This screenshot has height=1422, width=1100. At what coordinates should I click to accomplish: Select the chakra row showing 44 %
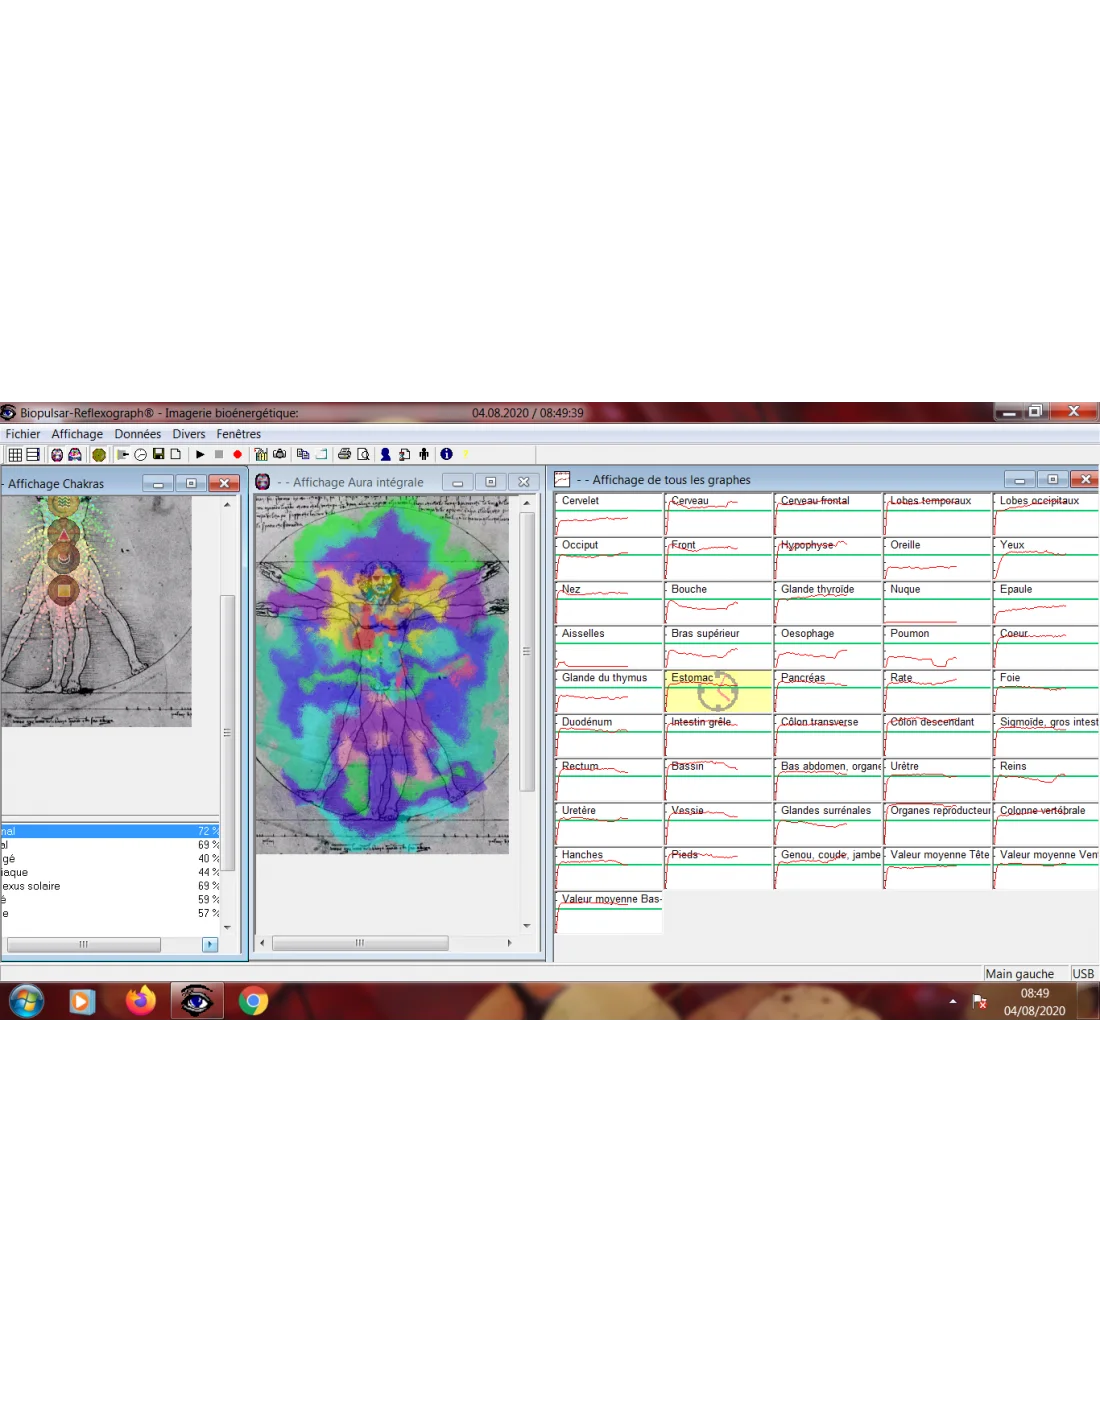[x=110, y=872]
